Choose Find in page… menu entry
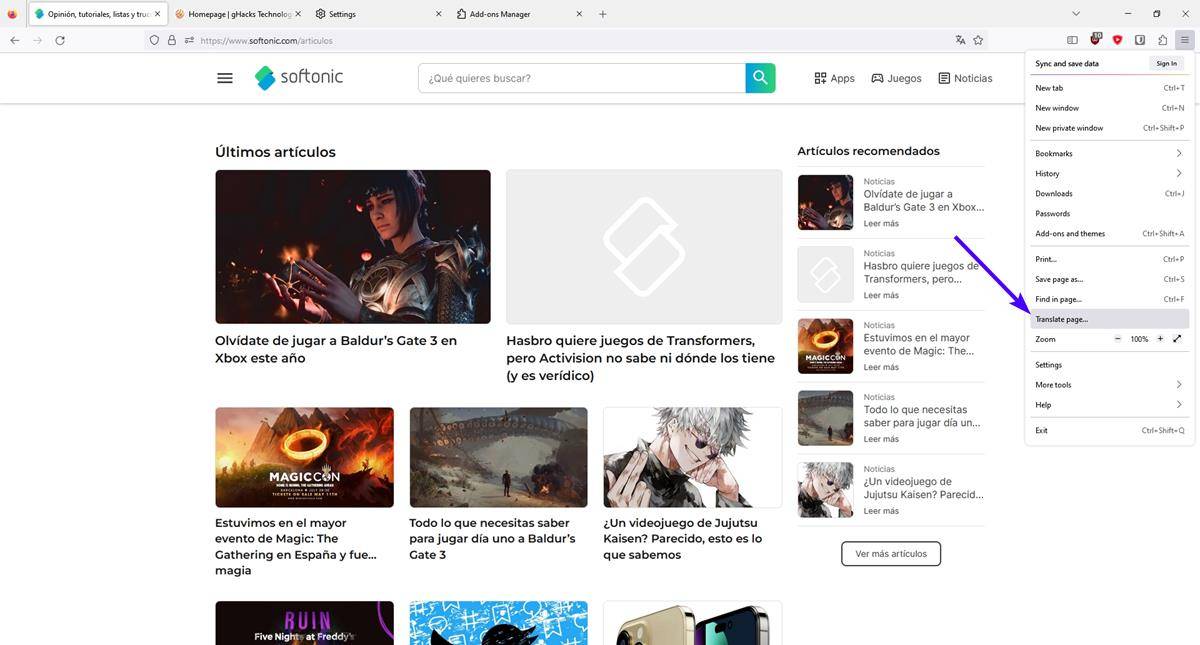 tap(1109, 299)
